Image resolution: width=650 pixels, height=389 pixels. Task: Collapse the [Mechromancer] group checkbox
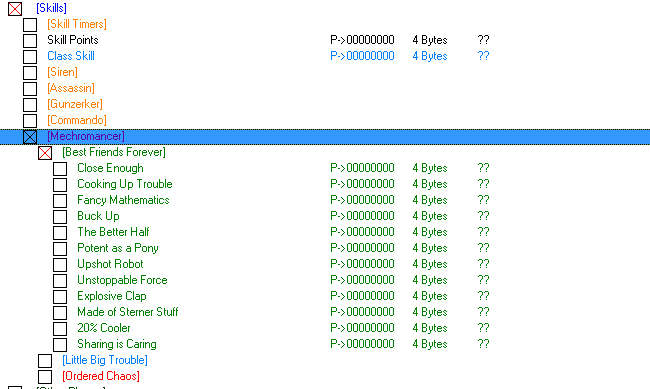point(30,137)
